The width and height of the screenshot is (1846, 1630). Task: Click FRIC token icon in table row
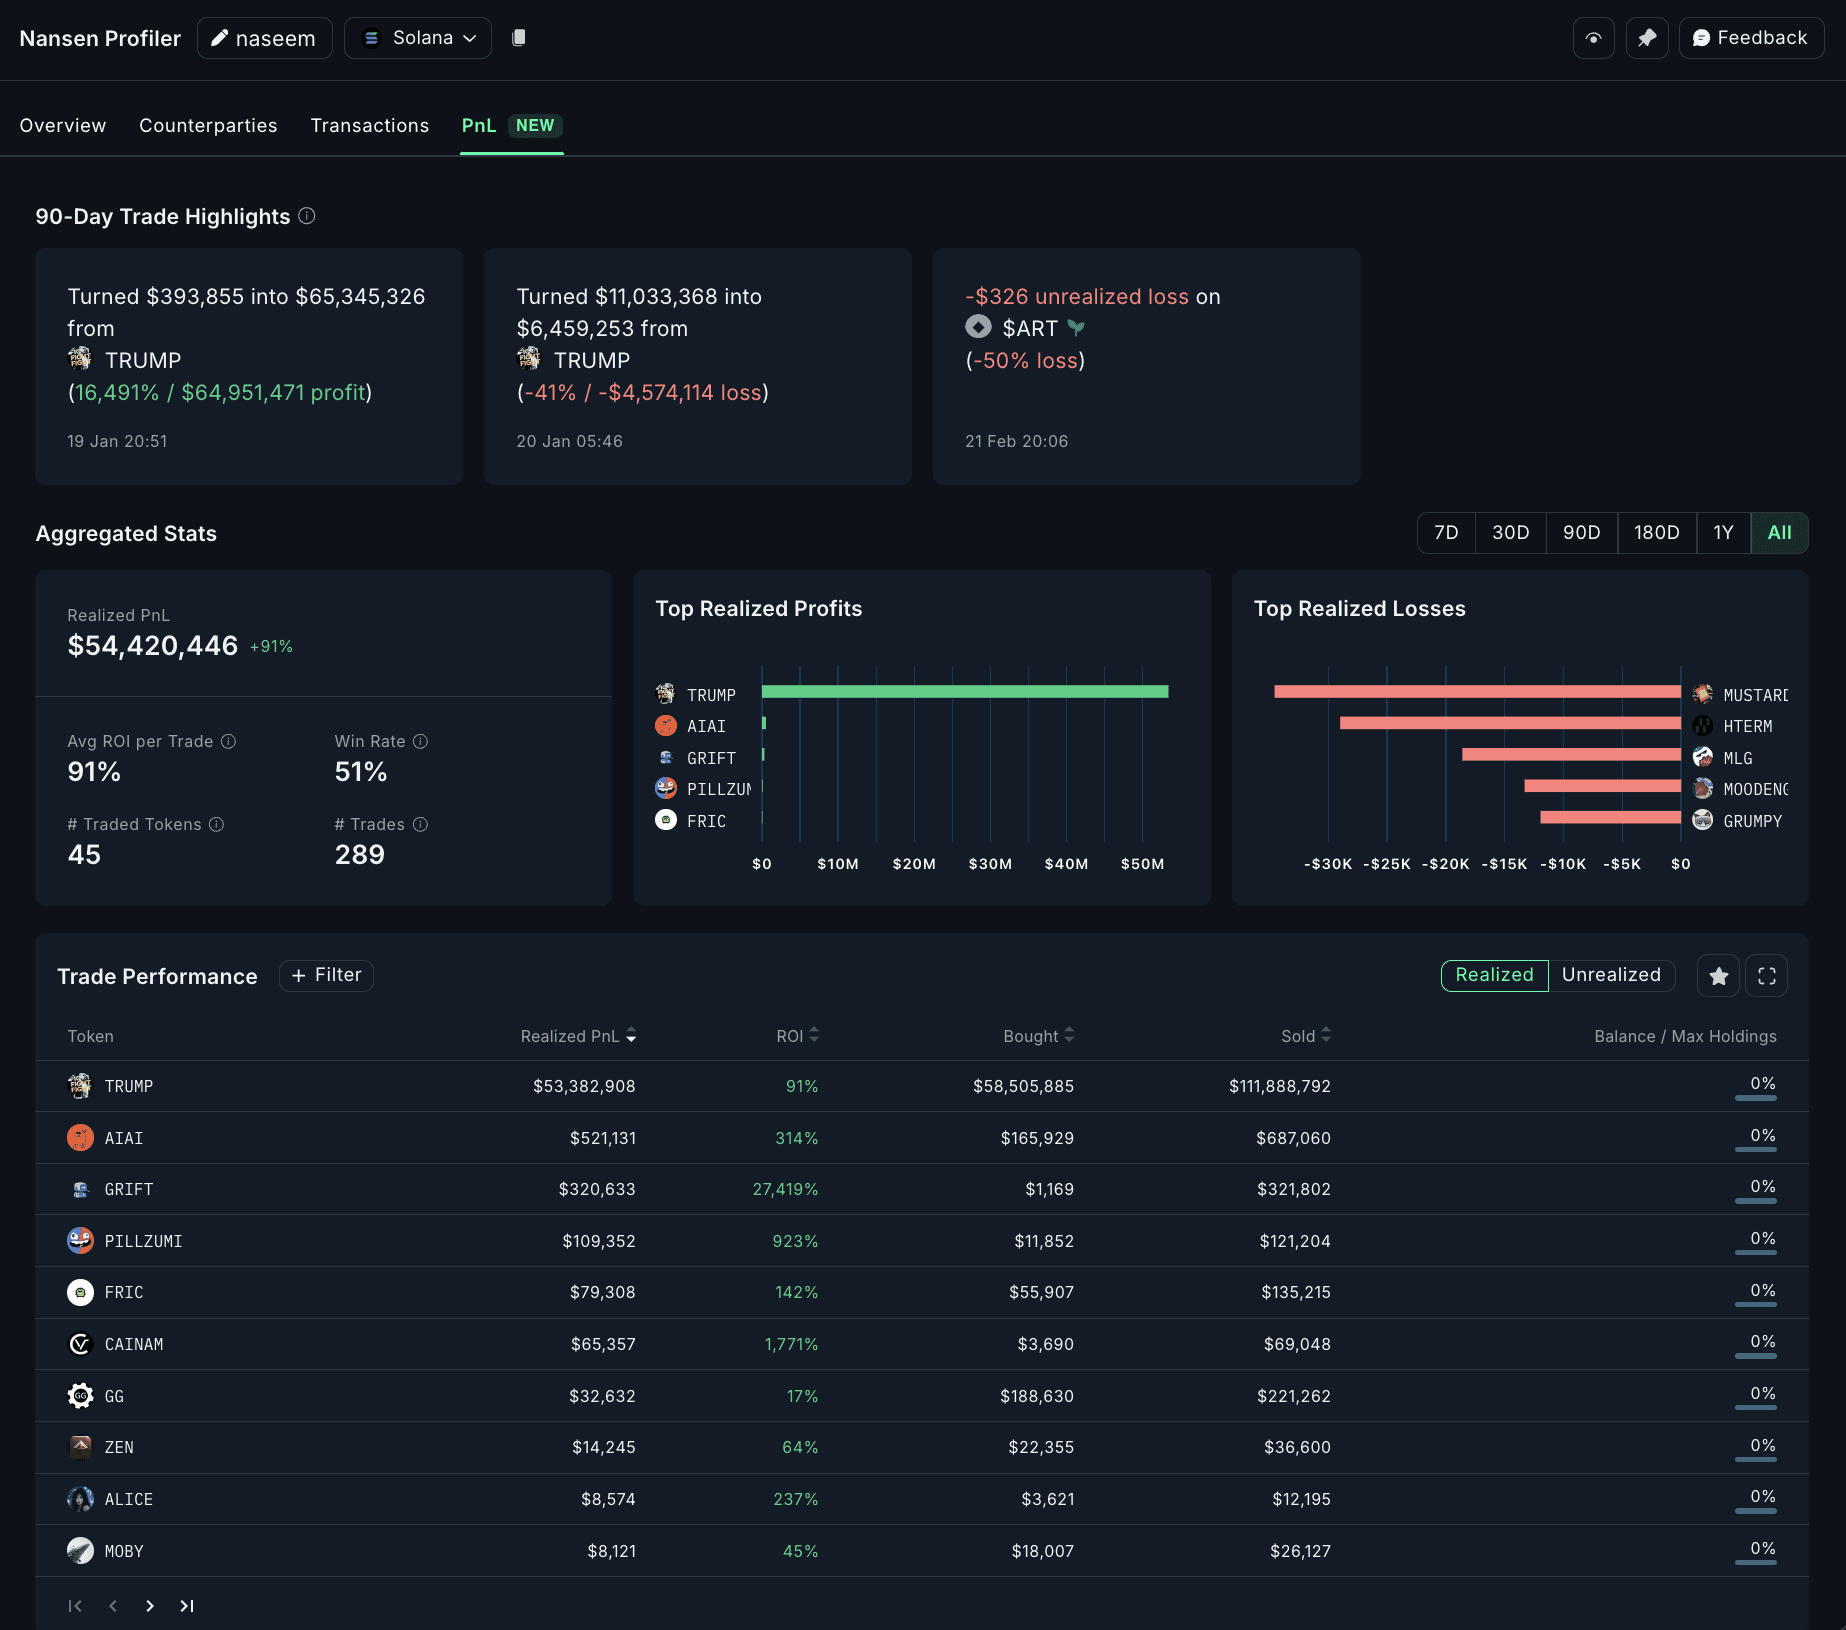point(80,1292)
